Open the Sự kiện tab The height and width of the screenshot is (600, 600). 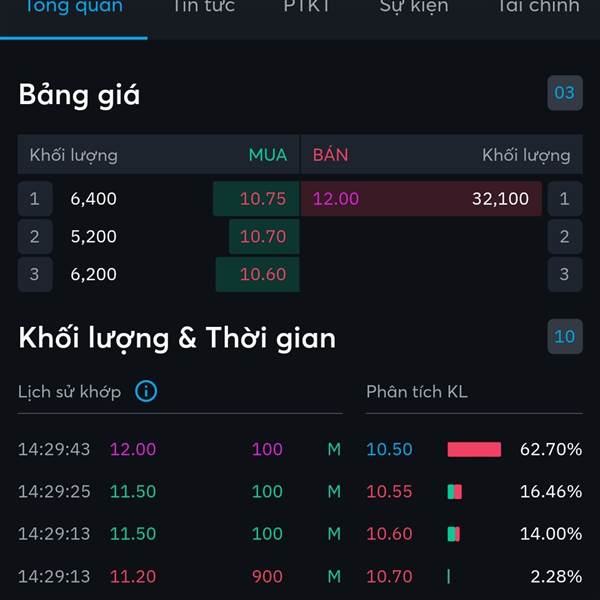click(414, 7)
